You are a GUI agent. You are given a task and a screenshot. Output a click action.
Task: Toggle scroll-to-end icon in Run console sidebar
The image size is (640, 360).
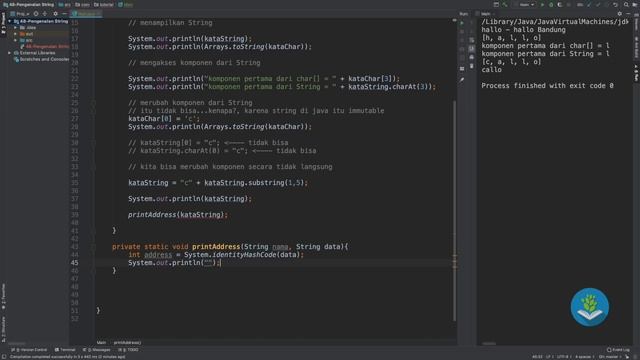click(x=471, y=49)
